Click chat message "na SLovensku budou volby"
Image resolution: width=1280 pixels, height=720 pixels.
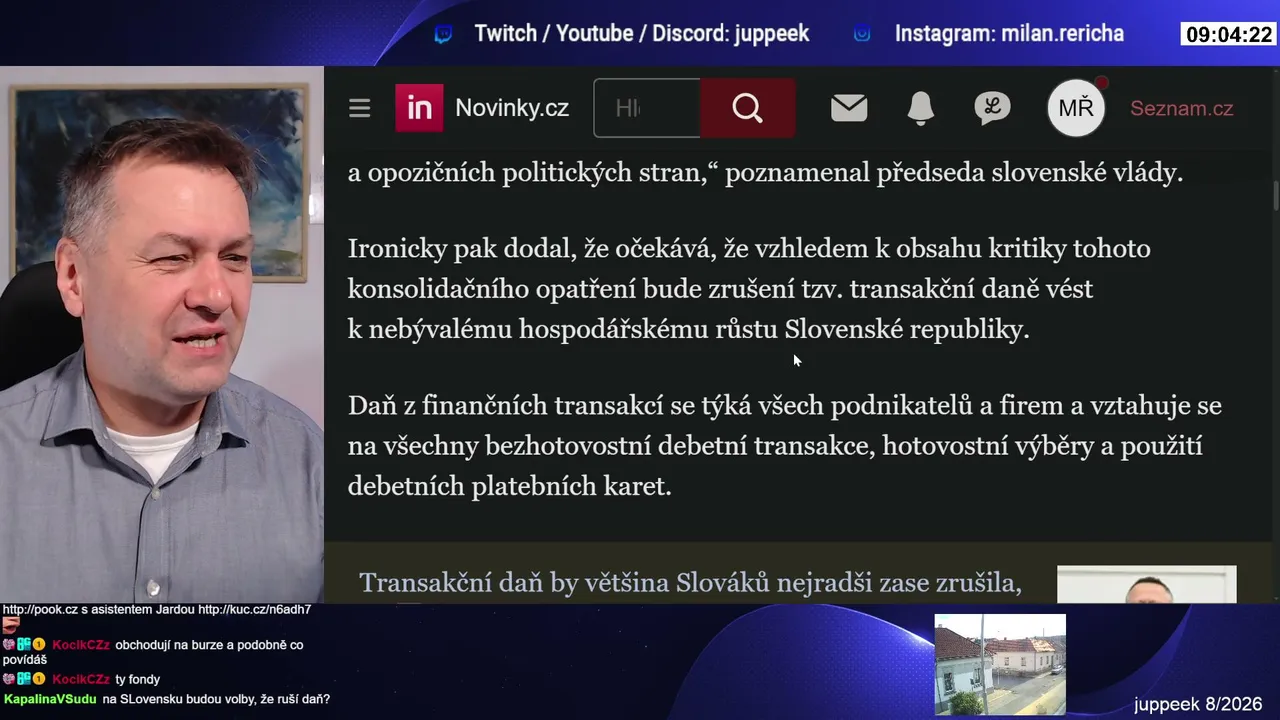pyautogui.click(x=216, y=700)
